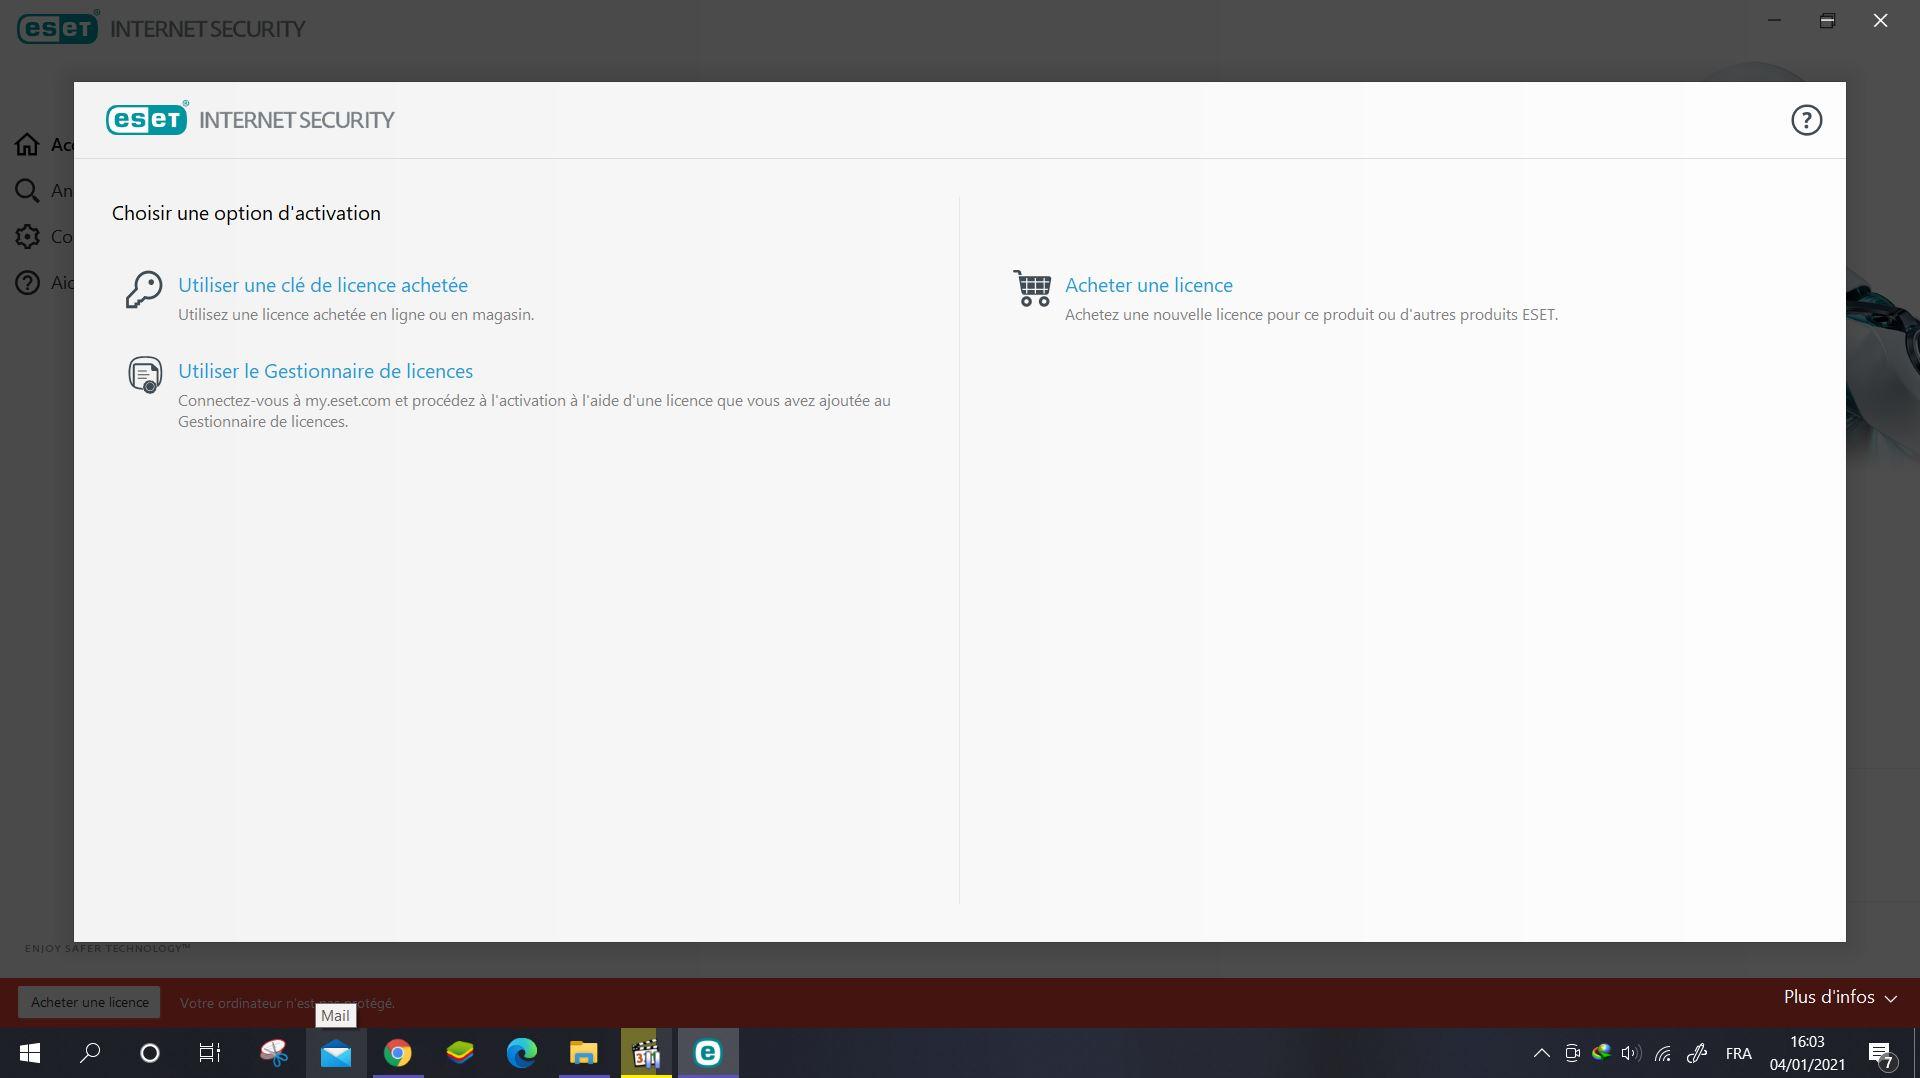Screen dimensions: 1920x1078
Task: Open the Windows Start menu
Action: point(30,1053)
